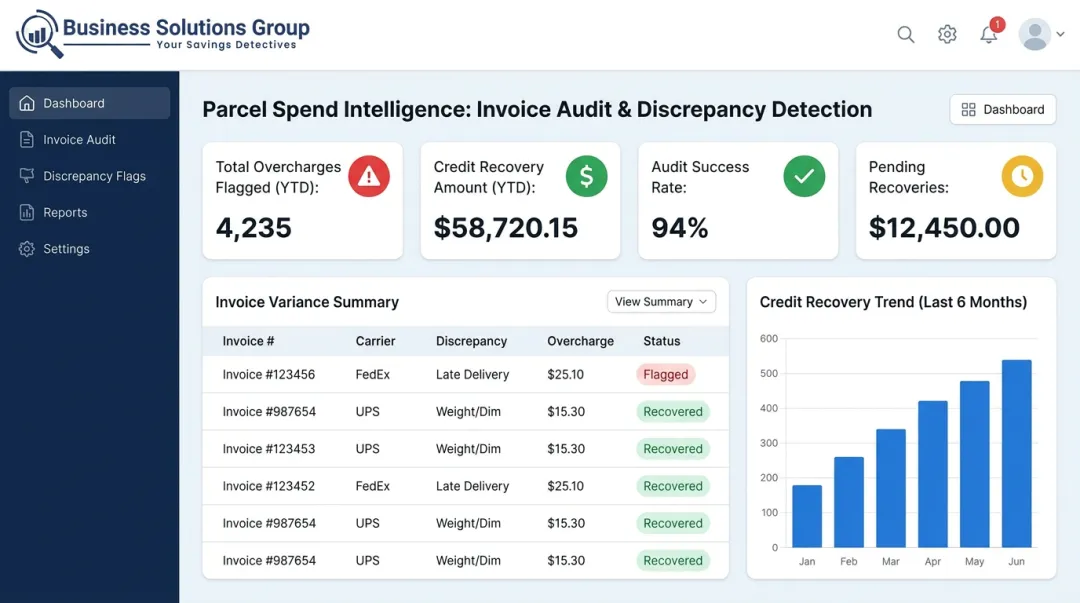Click the Settings gear icon in sidebar
This screenshot has height=603, width=1080.
(x=27, y=249)
